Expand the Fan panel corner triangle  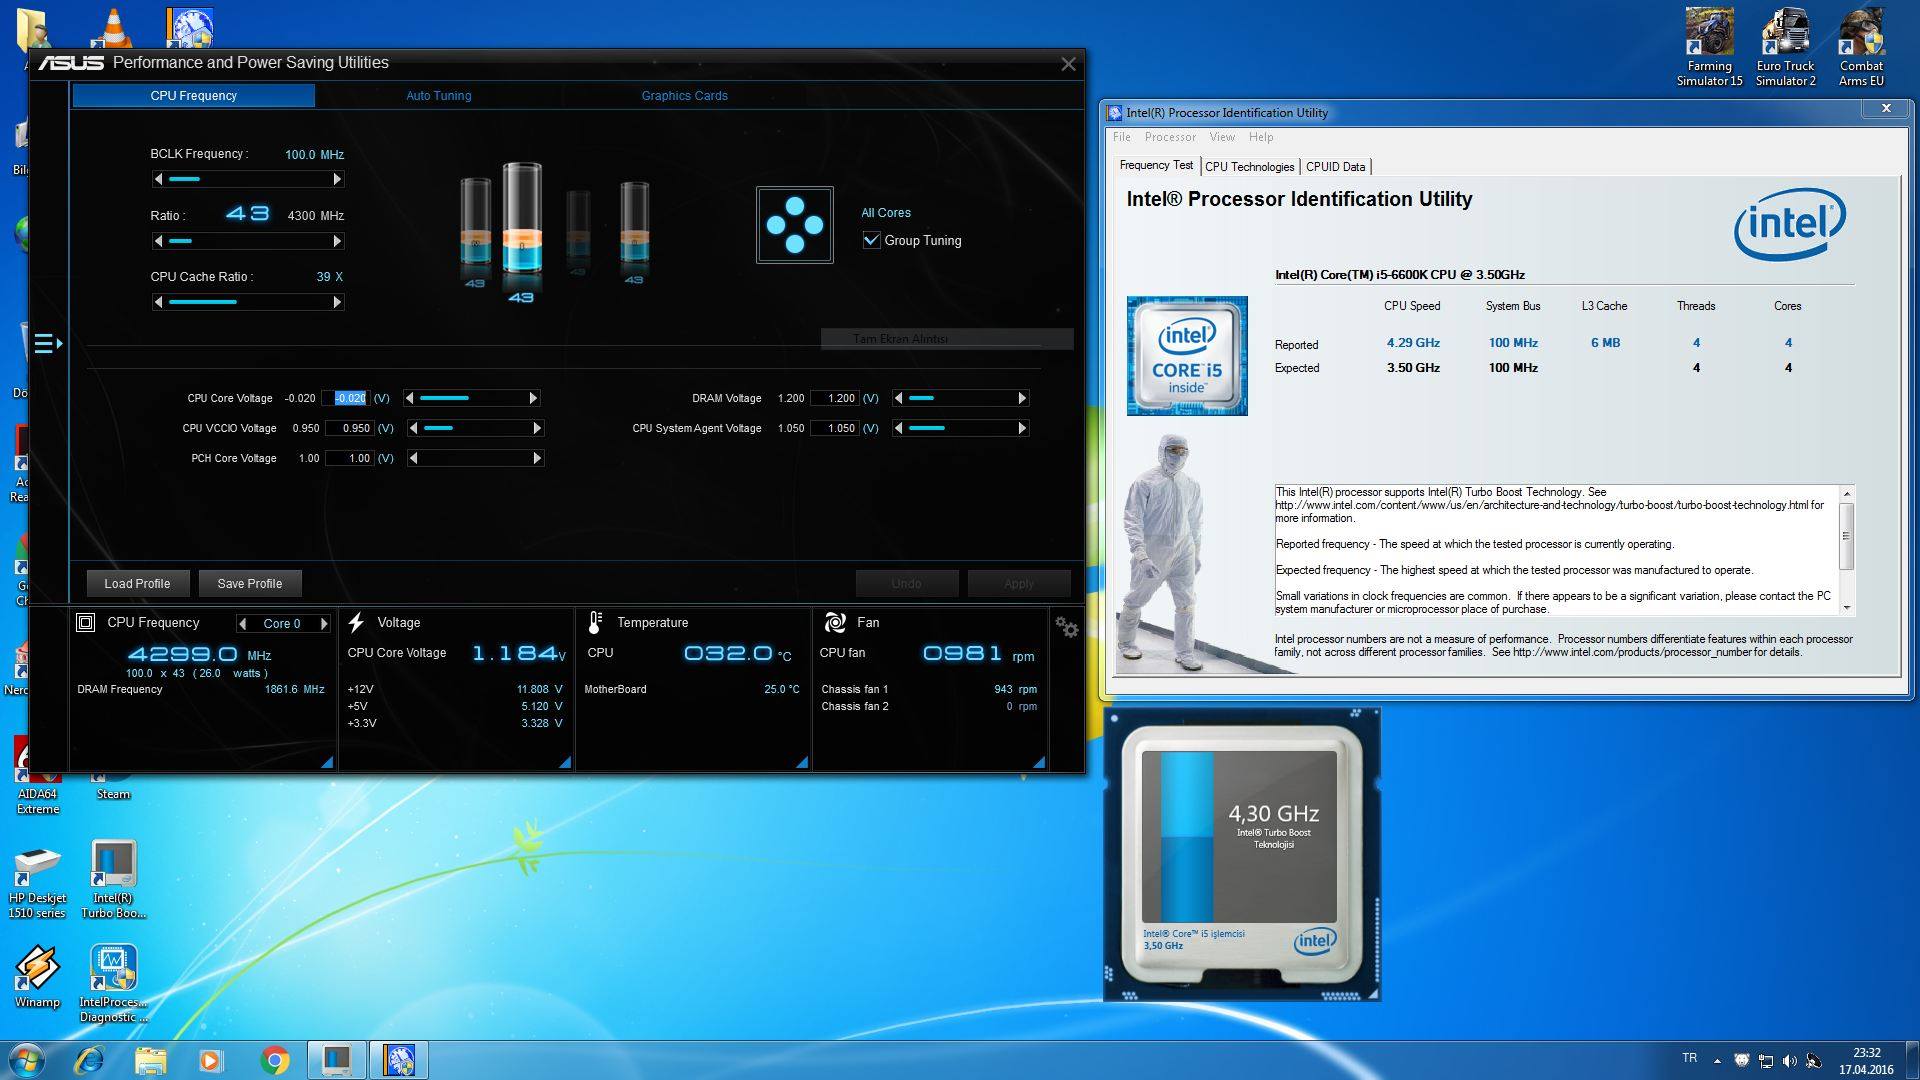pyautogui.click(x=1039, y=763)
